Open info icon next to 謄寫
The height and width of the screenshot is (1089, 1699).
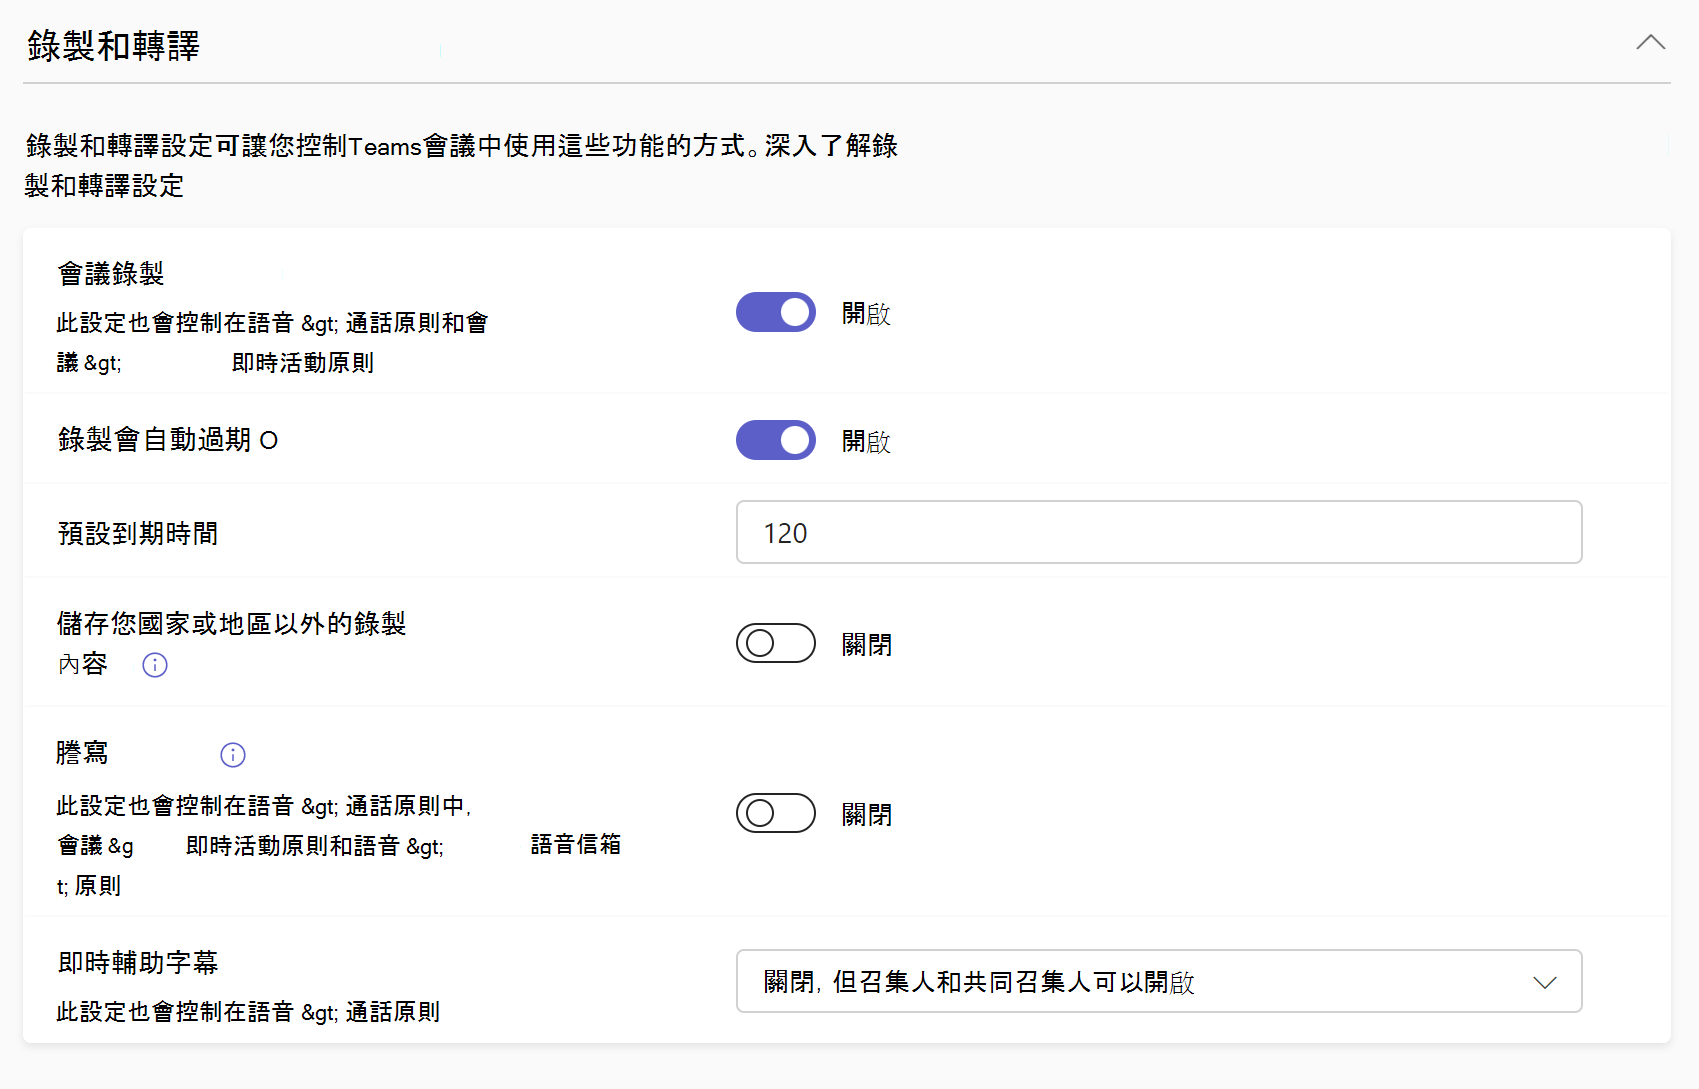click(x=233, y=755)
